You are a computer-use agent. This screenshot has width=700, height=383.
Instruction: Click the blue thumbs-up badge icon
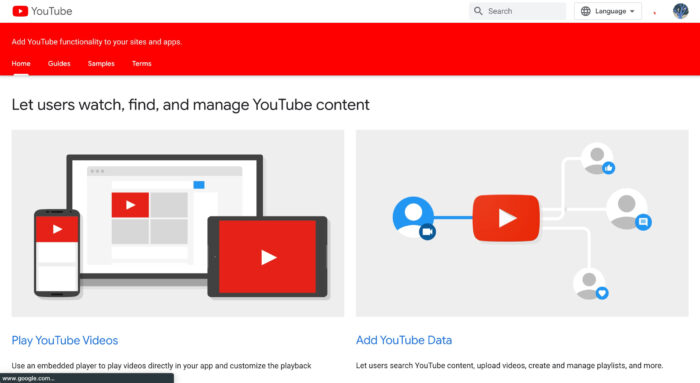point(608,168)
